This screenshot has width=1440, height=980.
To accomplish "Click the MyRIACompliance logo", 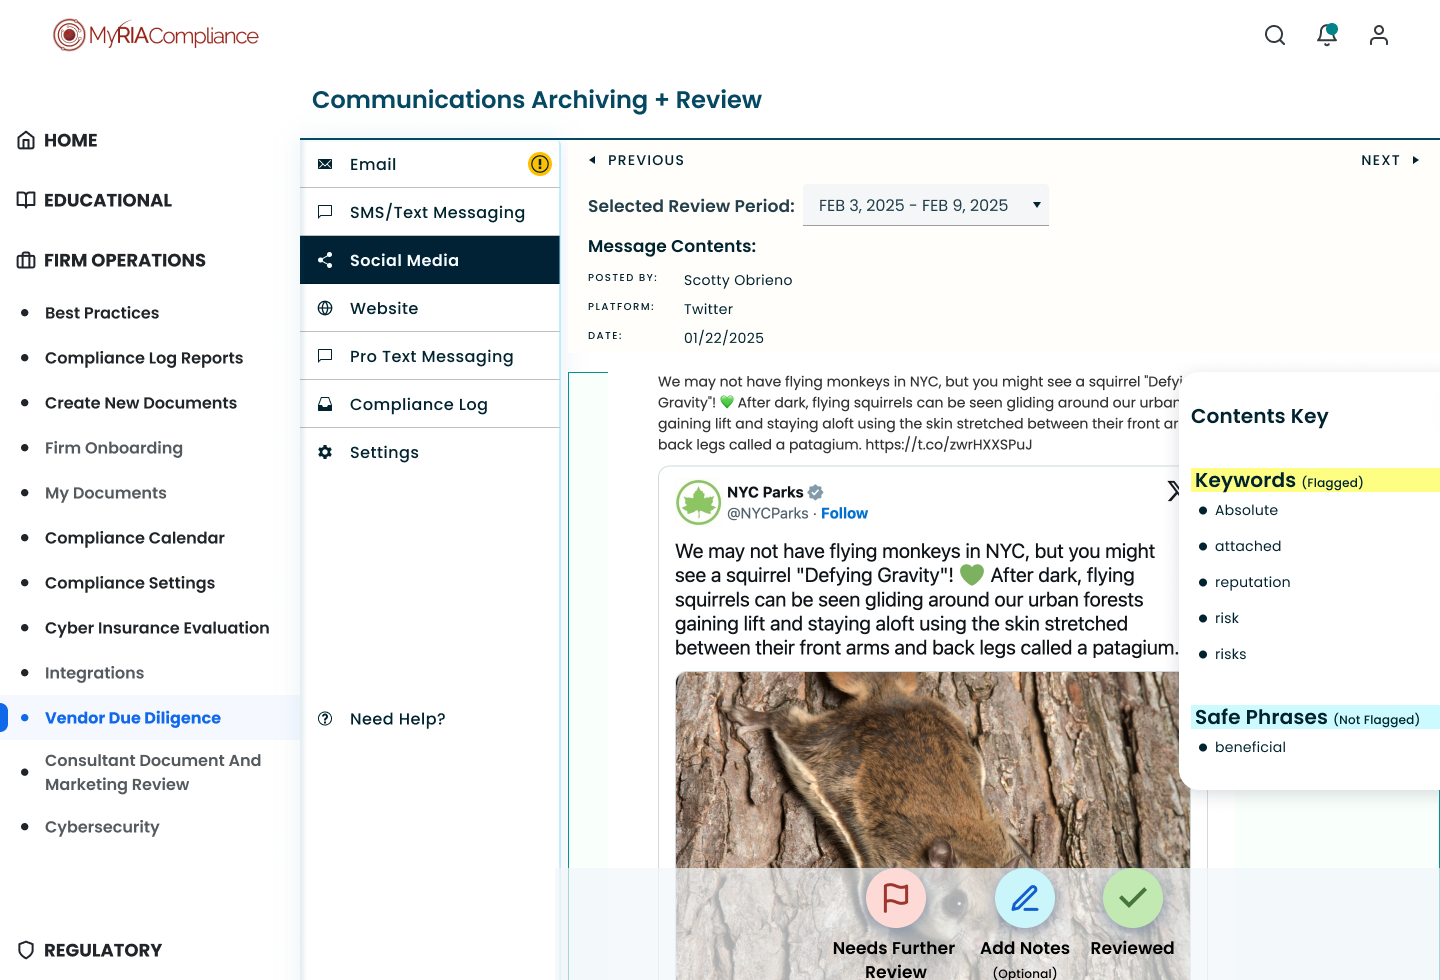I will coord(156,35).
